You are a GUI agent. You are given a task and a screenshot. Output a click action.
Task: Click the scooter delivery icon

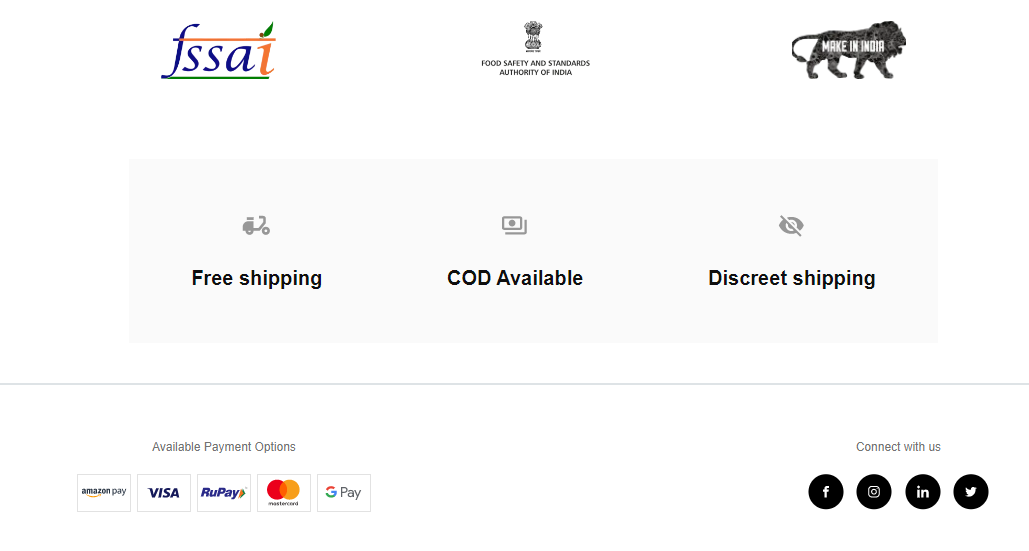[256, 225]
